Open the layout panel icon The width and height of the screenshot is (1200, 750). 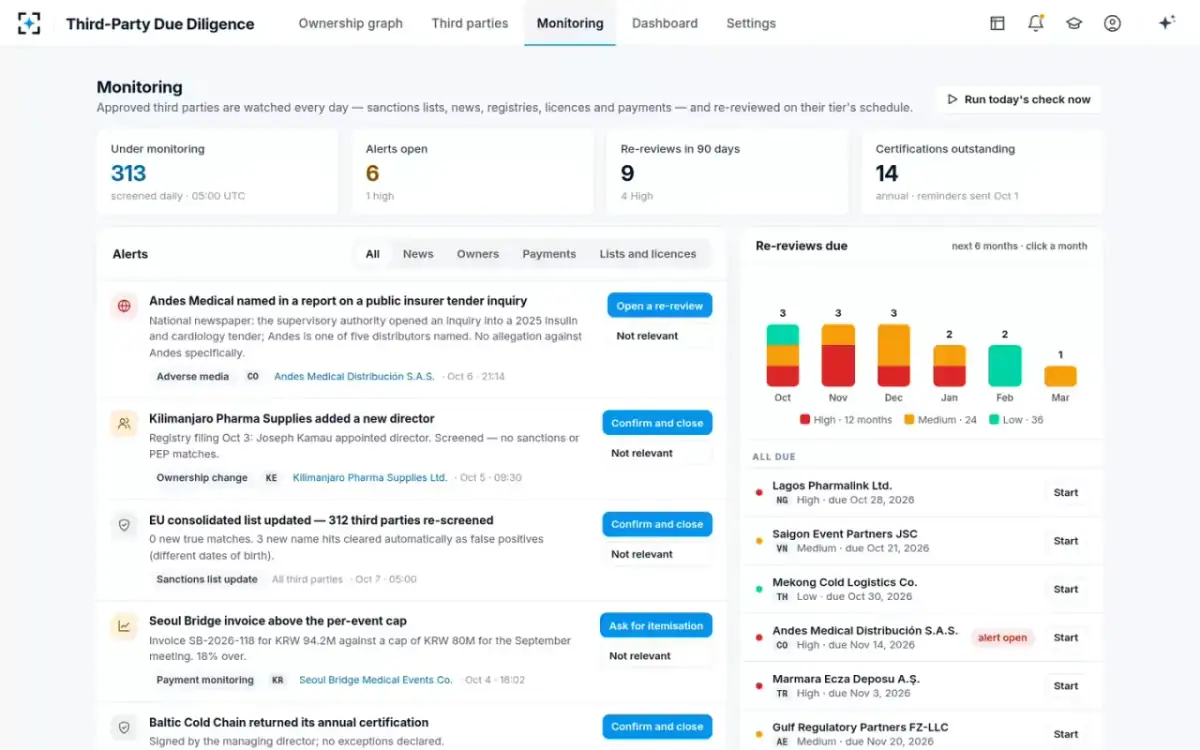click(997, 23)
